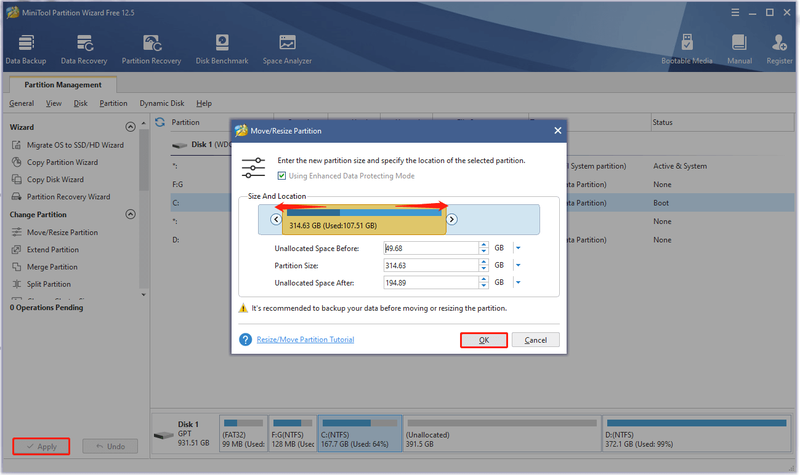
Task: Click the Unallocated Space Before input field
Action: (431, 248)
